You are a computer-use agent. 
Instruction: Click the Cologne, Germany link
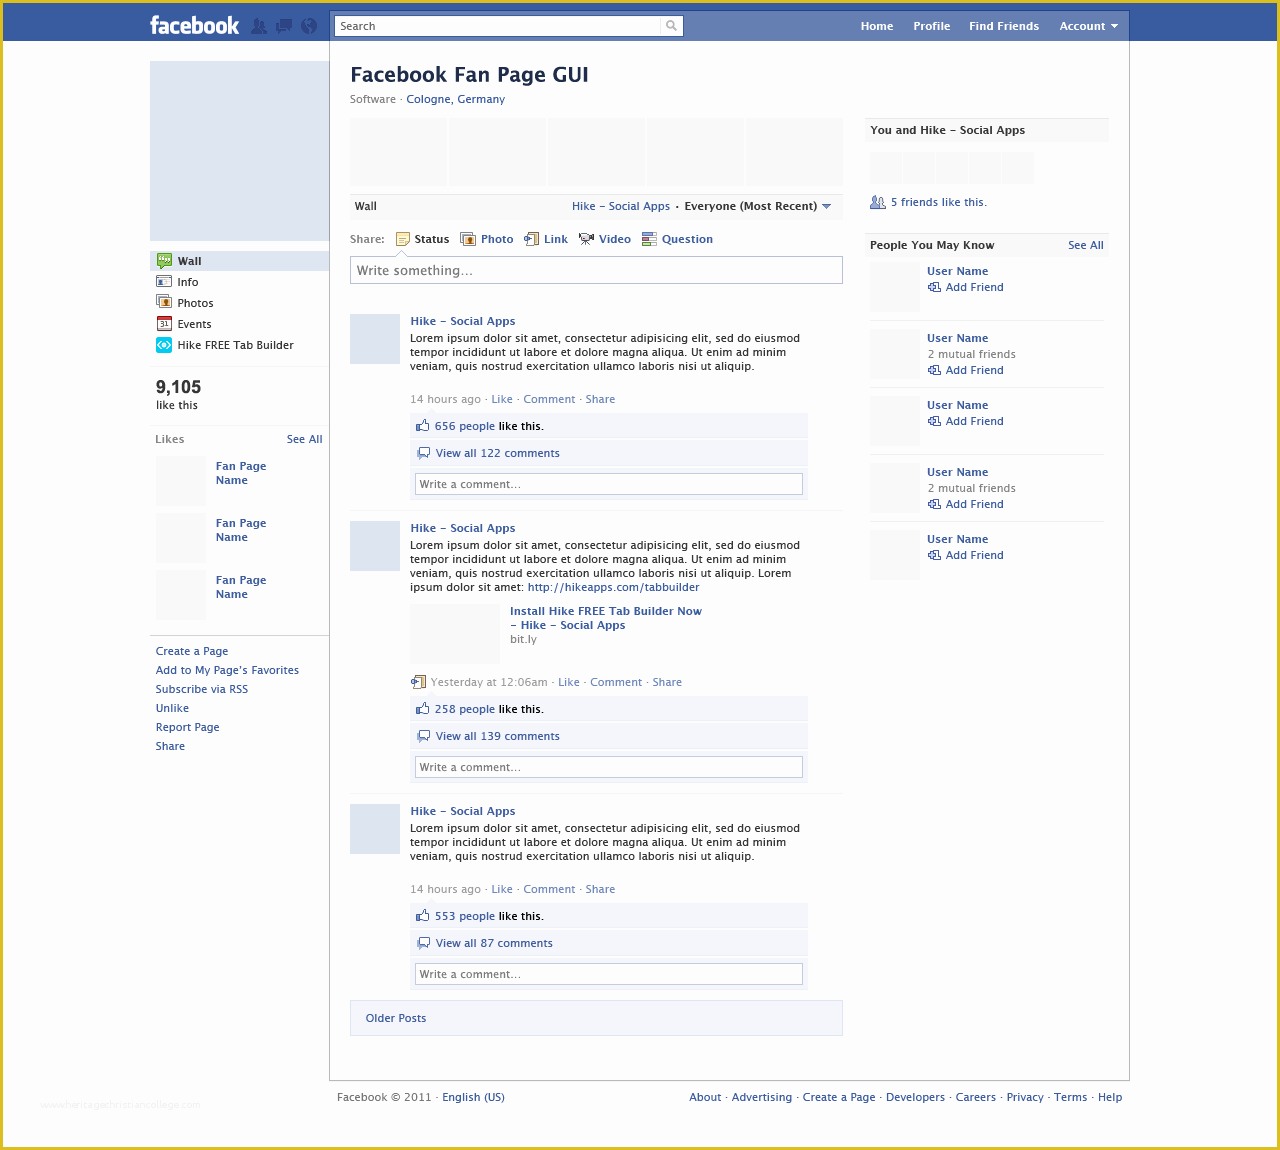pos(455,99)
